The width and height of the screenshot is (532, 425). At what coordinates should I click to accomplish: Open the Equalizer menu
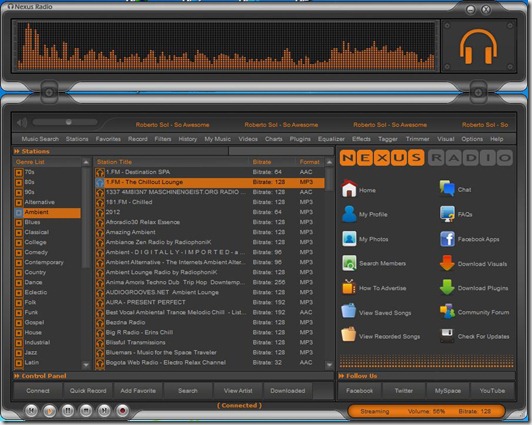tap(331, 139)
